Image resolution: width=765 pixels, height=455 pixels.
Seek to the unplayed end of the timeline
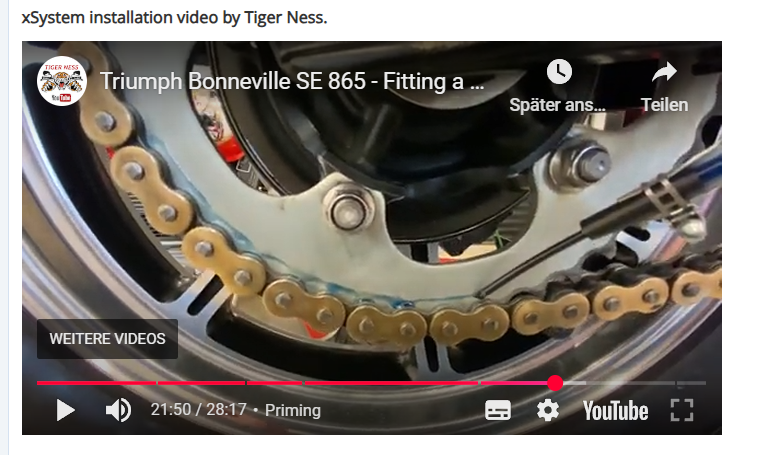[x=691, y=383]
